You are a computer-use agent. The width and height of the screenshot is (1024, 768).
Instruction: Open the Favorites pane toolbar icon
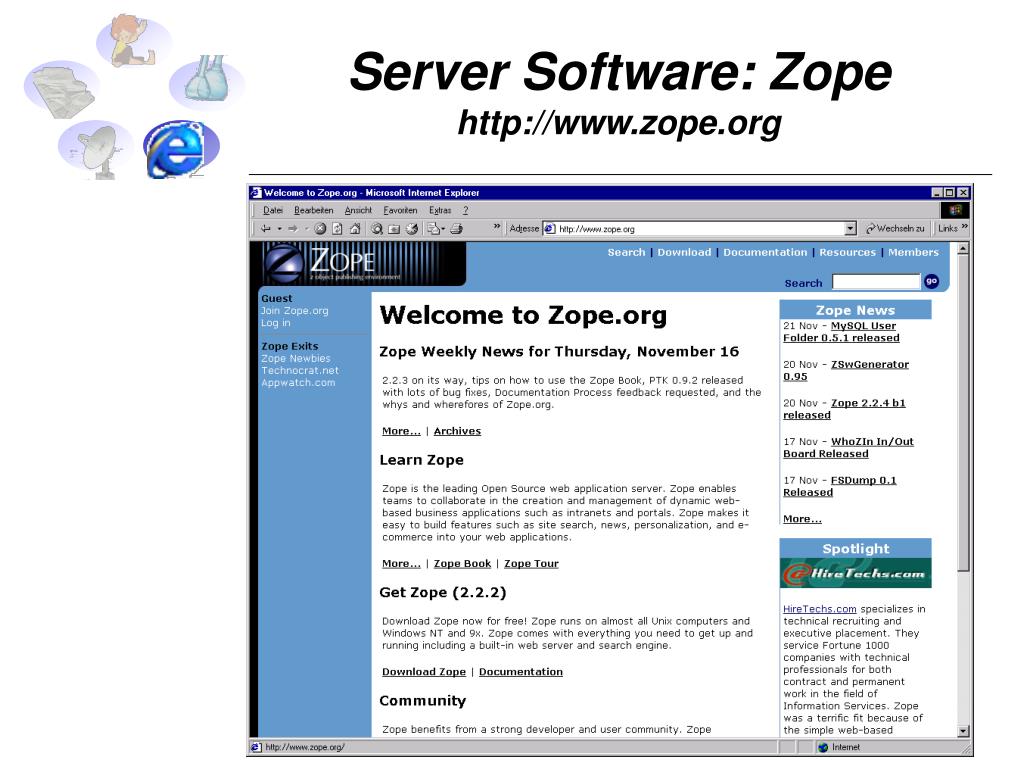pyautogui.click(x=394, y=229)
